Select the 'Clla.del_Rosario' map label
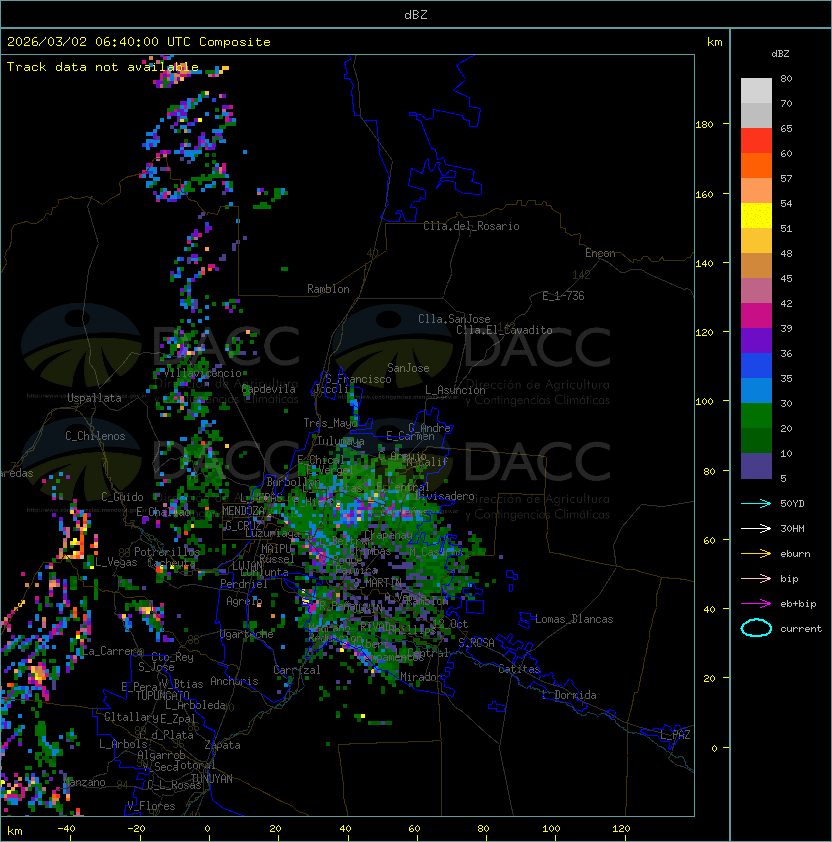 (x=471, y=226)
